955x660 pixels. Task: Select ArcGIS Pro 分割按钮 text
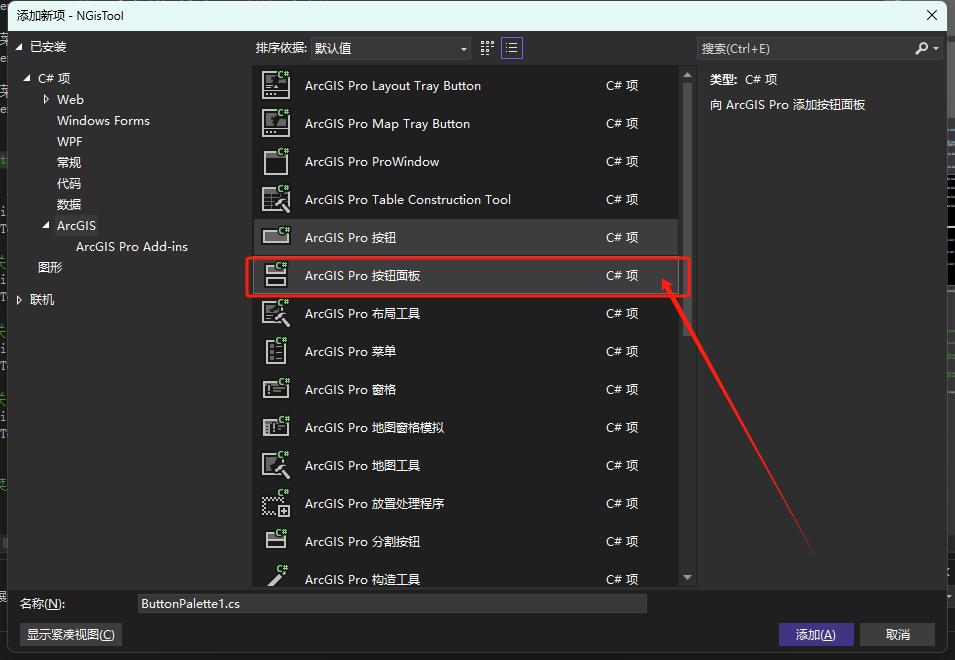click(x=362, y=541)
